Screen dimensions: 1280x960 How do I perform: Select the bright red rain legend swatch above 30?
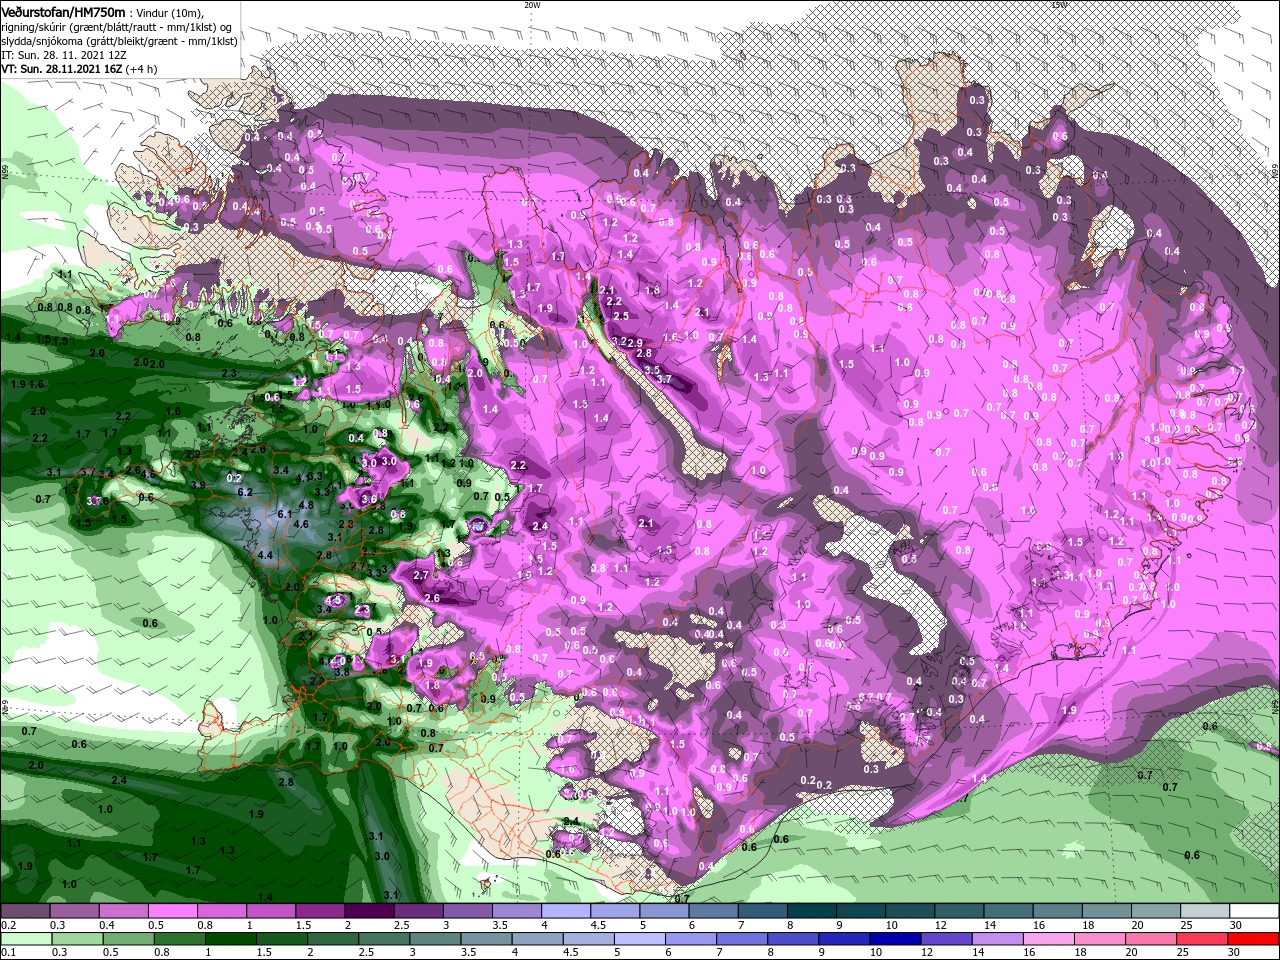tap(1253, 939)
